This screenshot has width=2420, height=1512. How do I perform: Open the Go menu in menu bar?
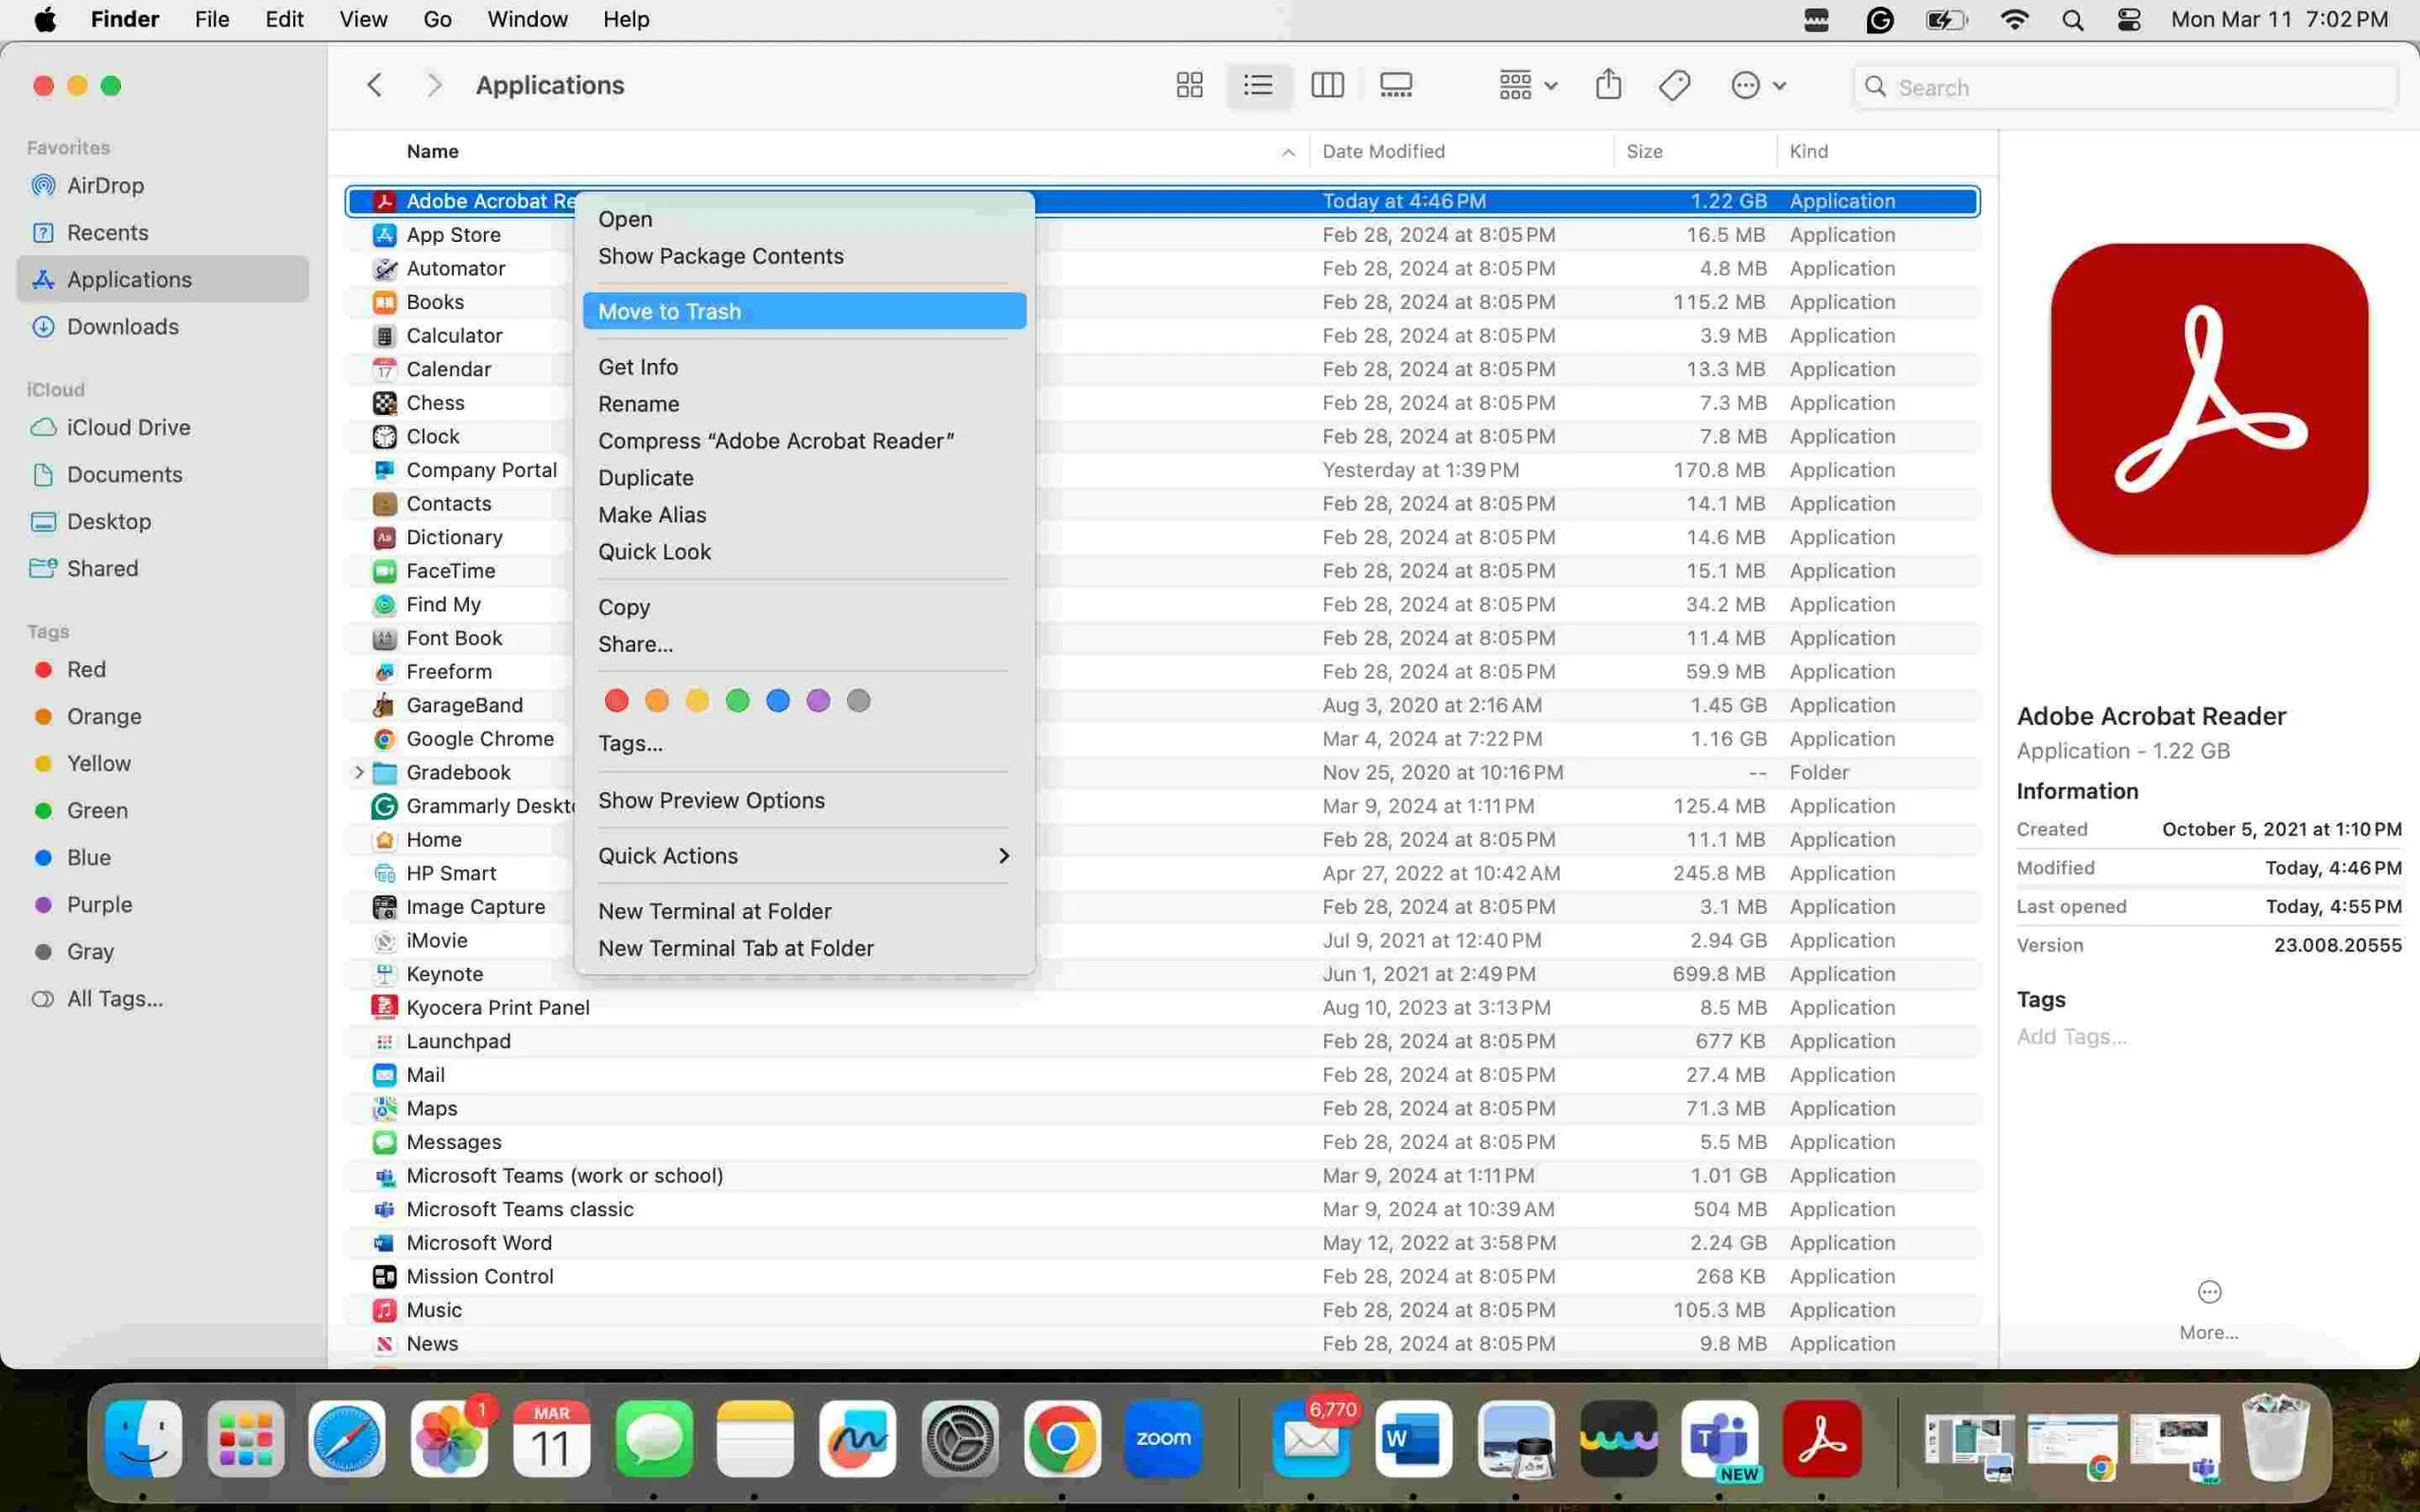pos(437,20)
